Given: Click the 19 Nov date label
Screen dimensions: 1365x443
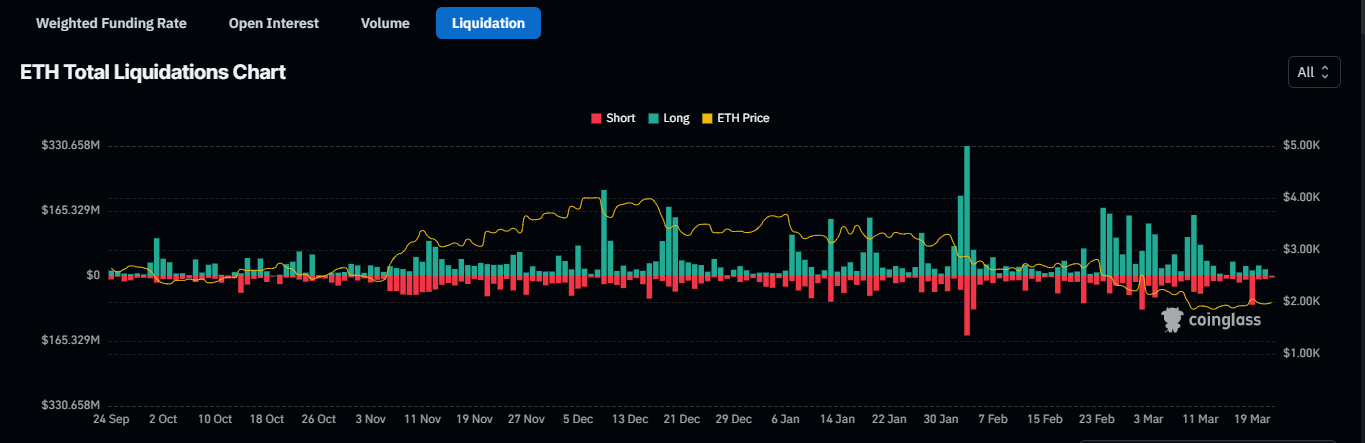Looking at the screenshot, I should click(x=474, y=419).
